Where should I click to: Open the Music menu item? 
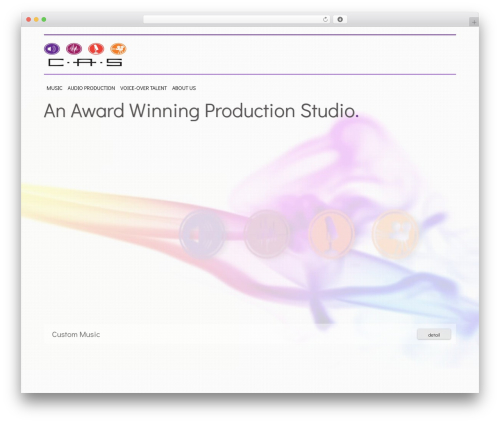[x=54, y=88]
